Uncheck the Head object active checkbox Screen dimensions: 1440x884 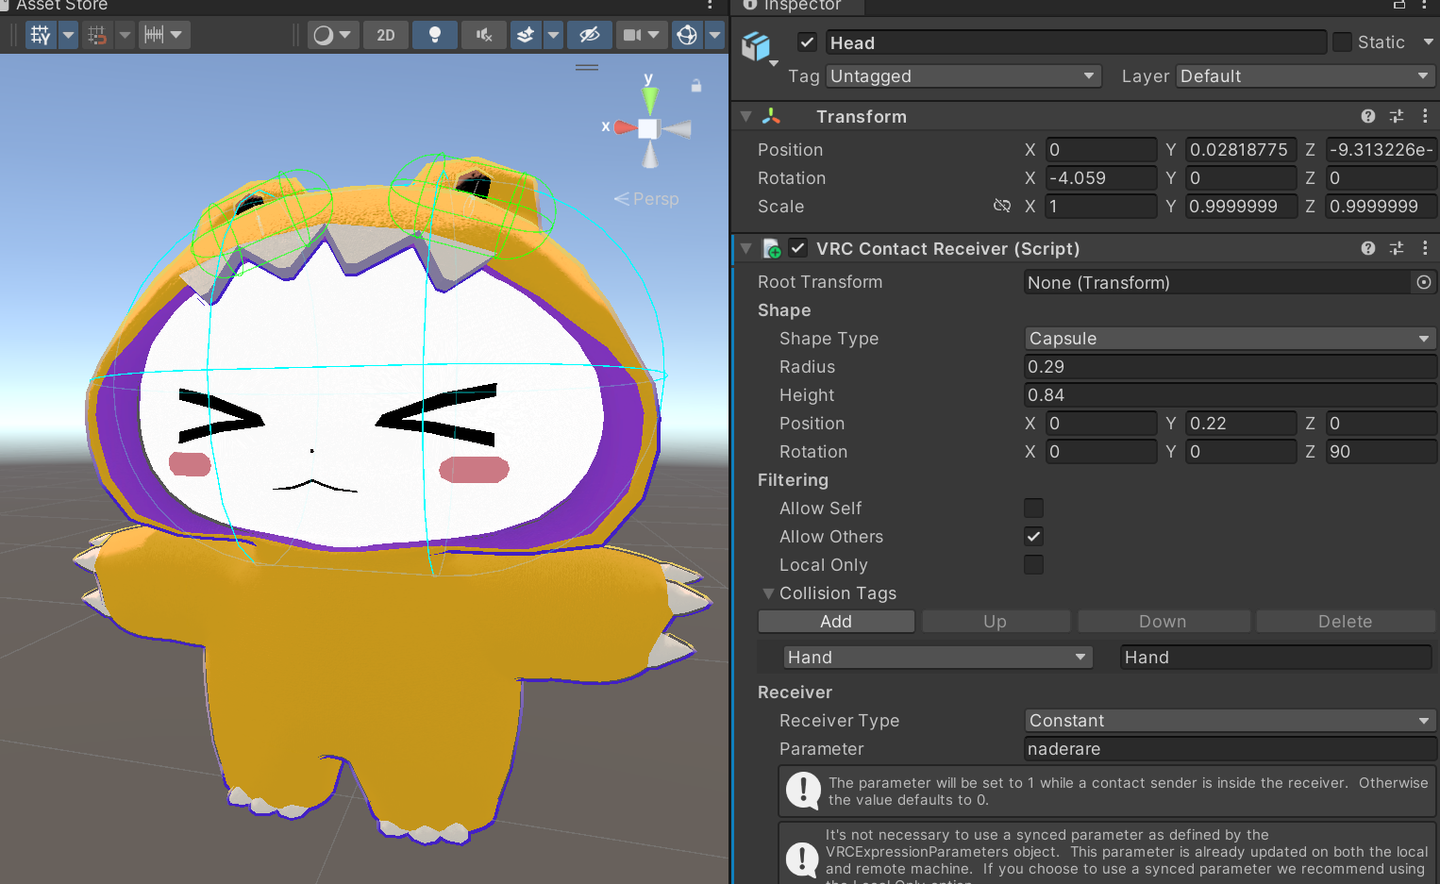pos(807,42)
